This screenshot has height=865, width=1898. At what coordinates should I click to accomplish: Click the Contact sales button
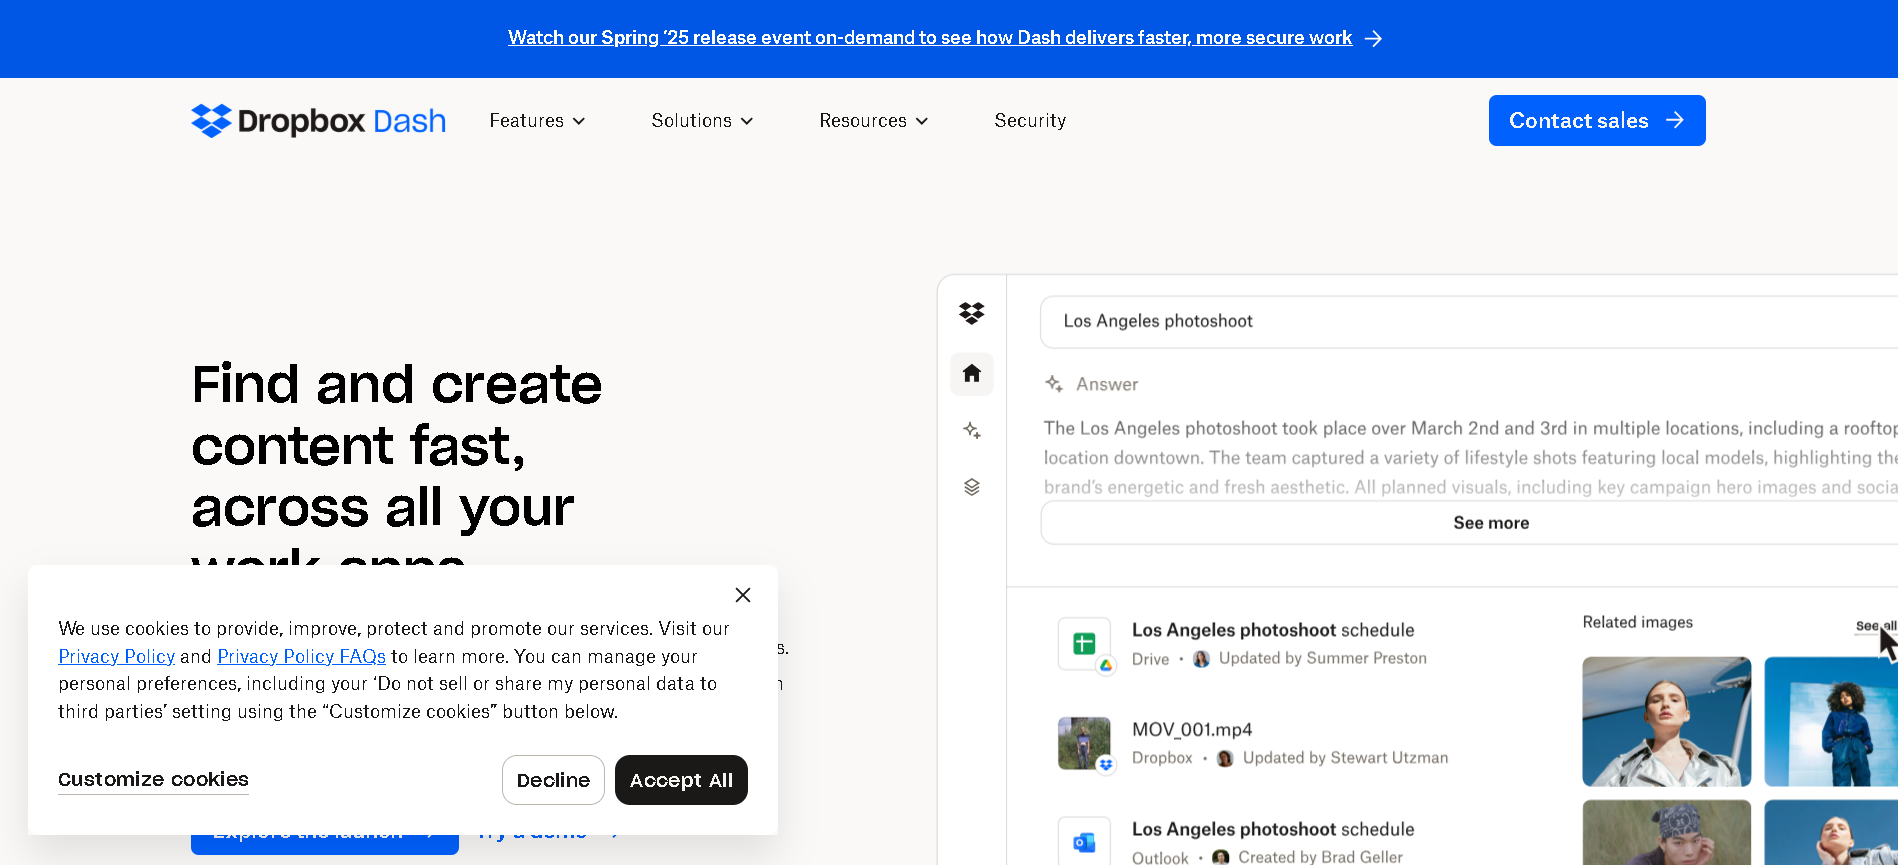pos(1597,121)
